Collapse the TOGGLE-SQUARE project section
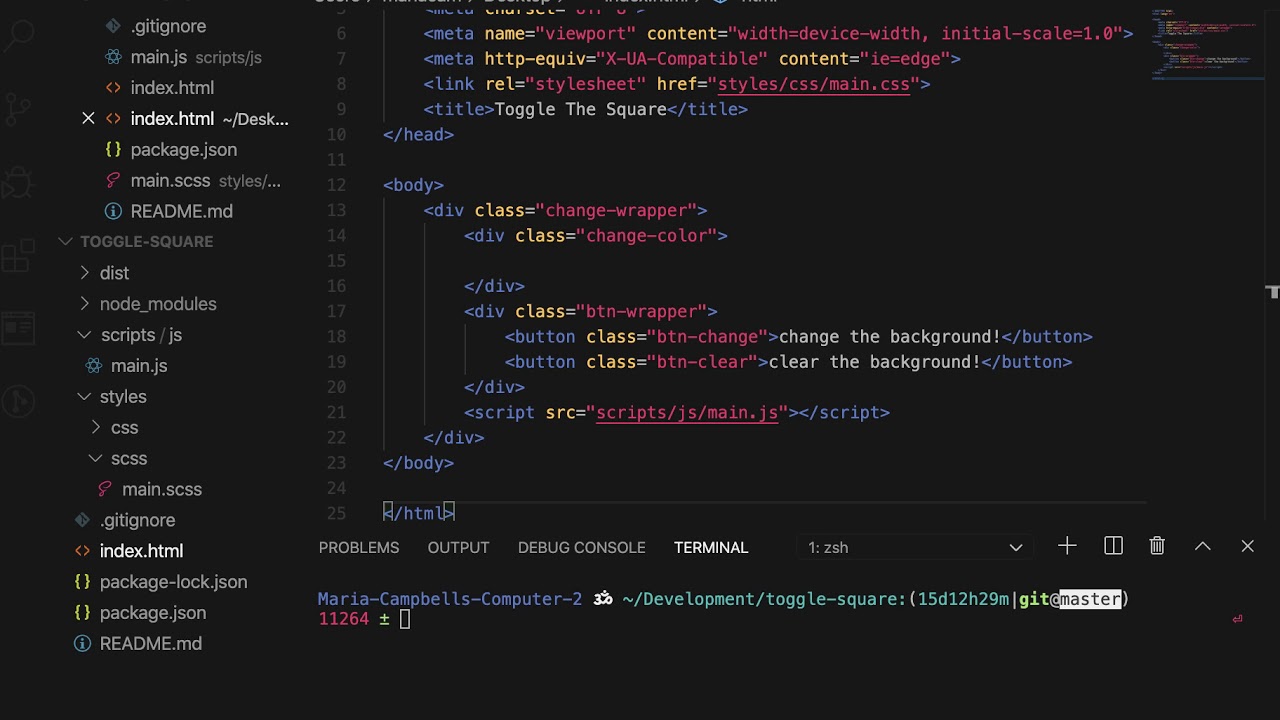Image resolution: width=1280 pixels, height=720 pixels. click(x=65, y=242)
